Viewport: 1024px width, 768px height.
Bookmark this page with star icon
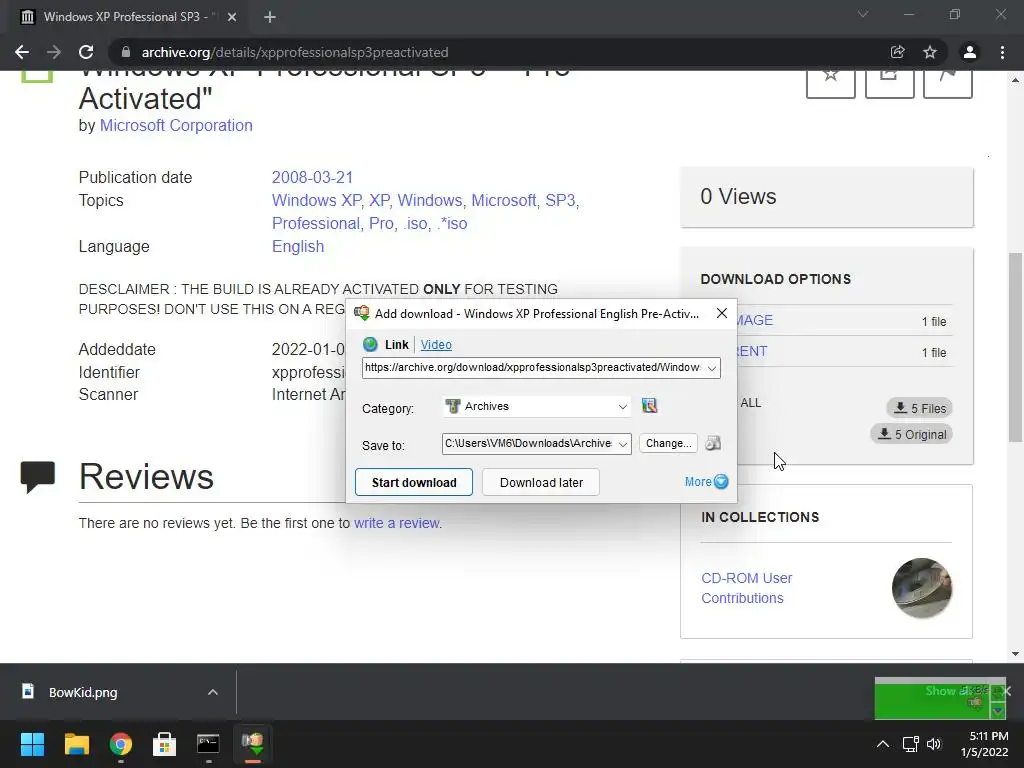point(930,52)
